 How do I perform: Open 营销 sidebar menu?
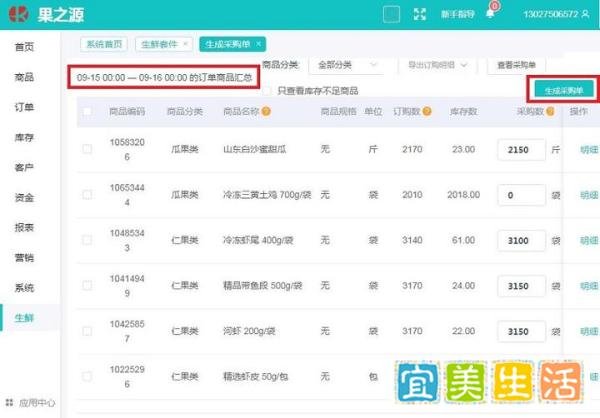[24, 258]
